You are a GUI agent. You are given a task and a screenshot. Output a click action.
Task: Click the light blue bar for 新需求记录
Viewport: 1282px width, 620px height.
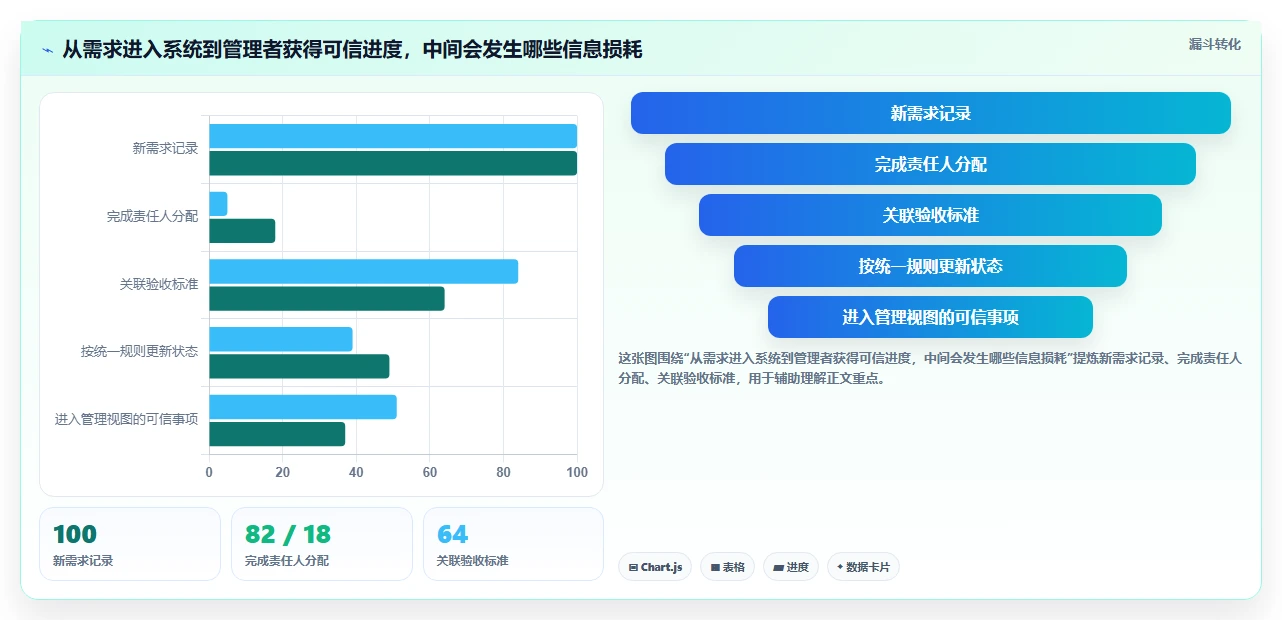[393, 136]
